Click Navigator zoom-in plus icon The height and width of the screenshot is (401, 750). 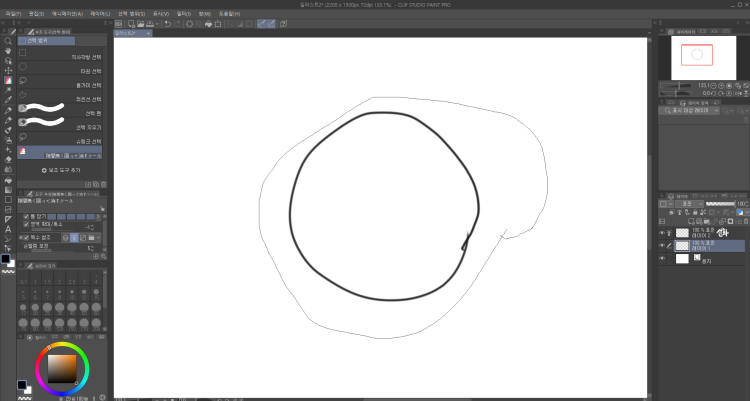coord(721,86)
